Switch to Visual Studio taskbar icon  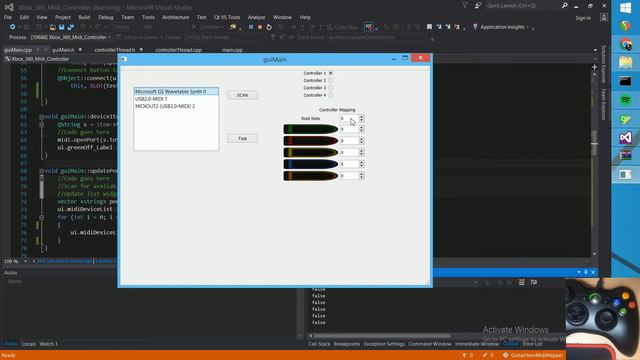coord(625,137)
